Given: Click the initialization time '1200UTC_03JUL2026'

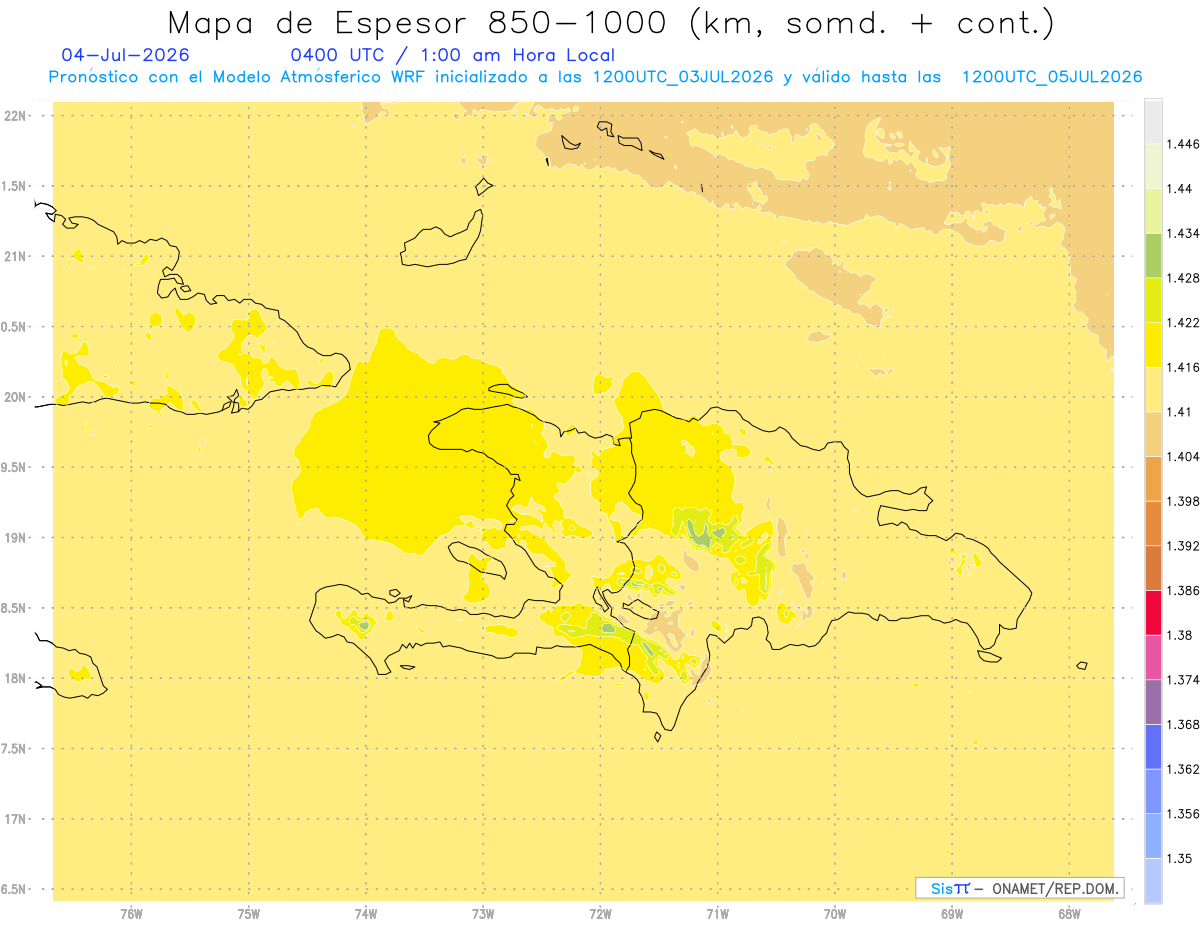Looking at the screenshot, I should pyautogui.click(x=682, y=77).
